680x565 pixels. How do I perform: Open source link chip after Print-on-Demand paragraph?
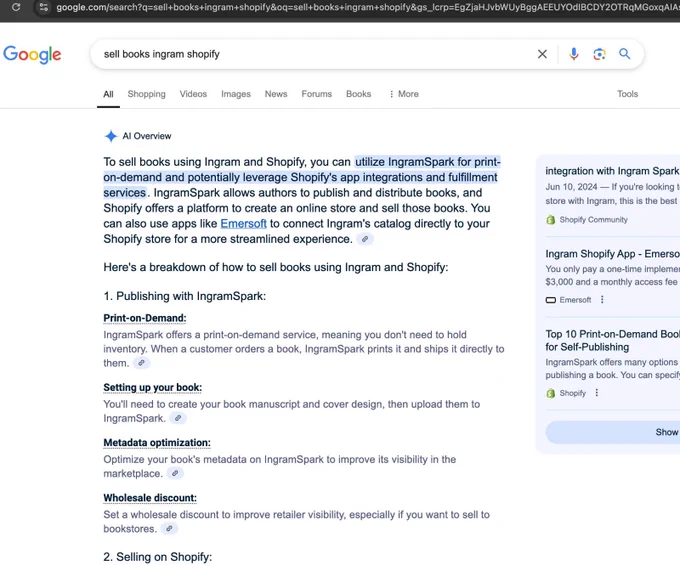141,363
